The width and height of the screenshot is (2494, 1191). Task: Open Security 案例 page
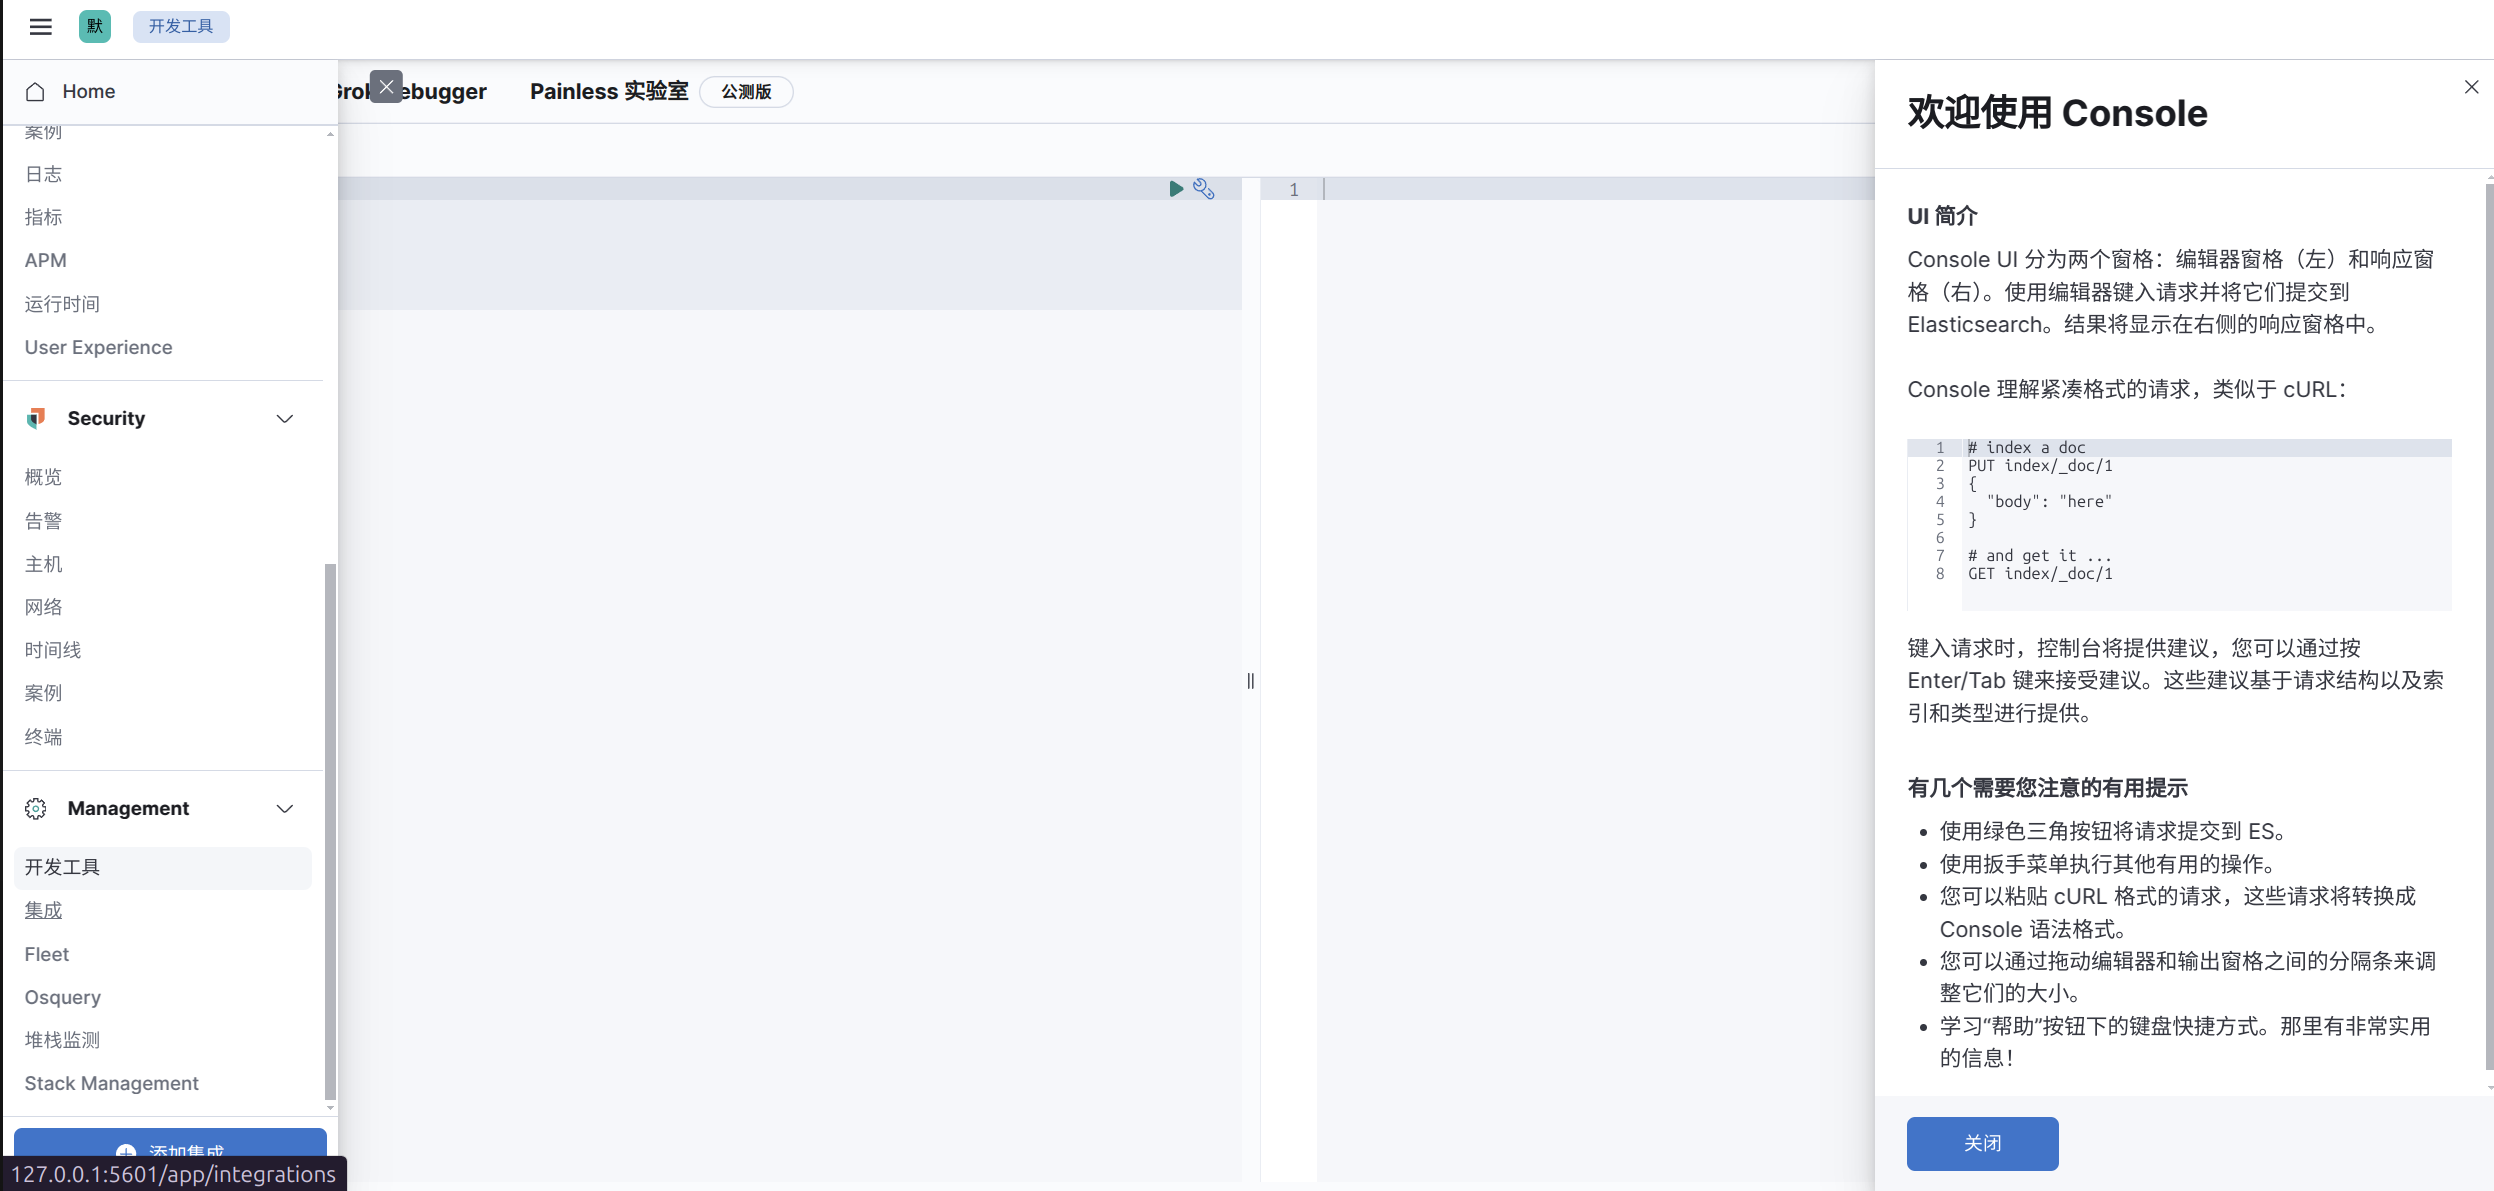[x=44, y=693]
